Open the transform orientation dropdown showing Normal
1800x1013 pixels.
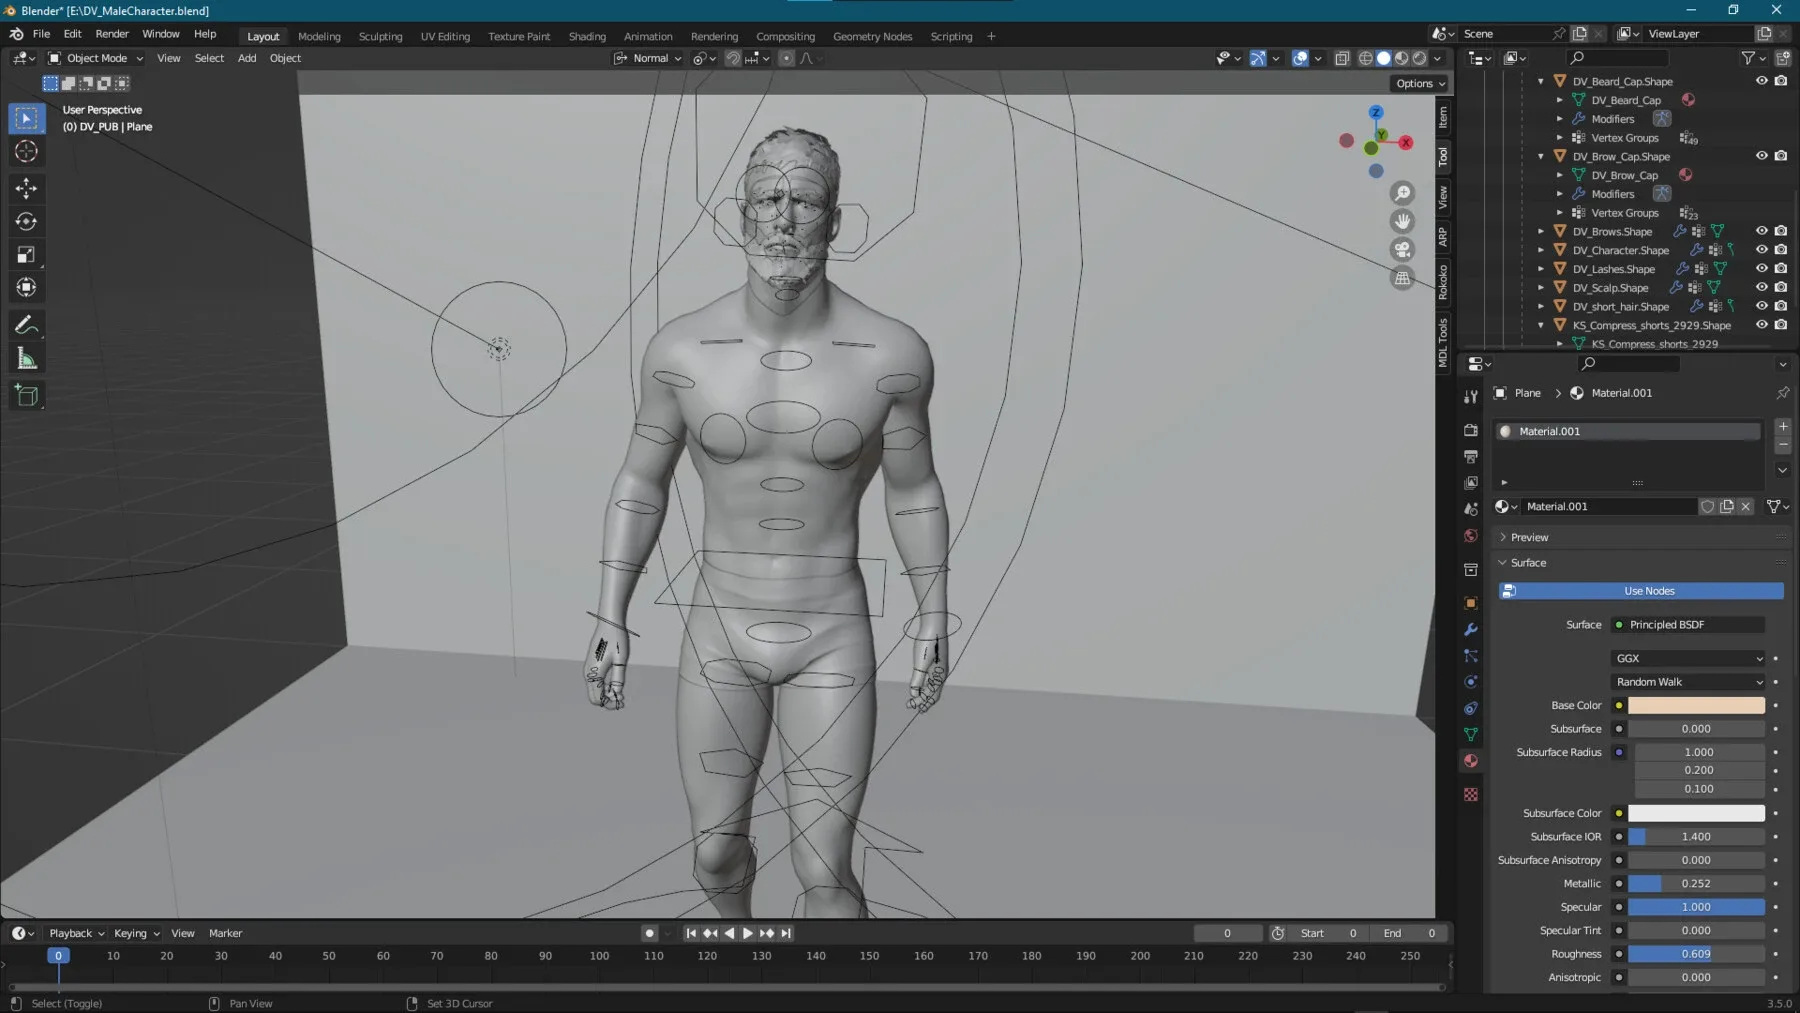(x=648, y=58)
